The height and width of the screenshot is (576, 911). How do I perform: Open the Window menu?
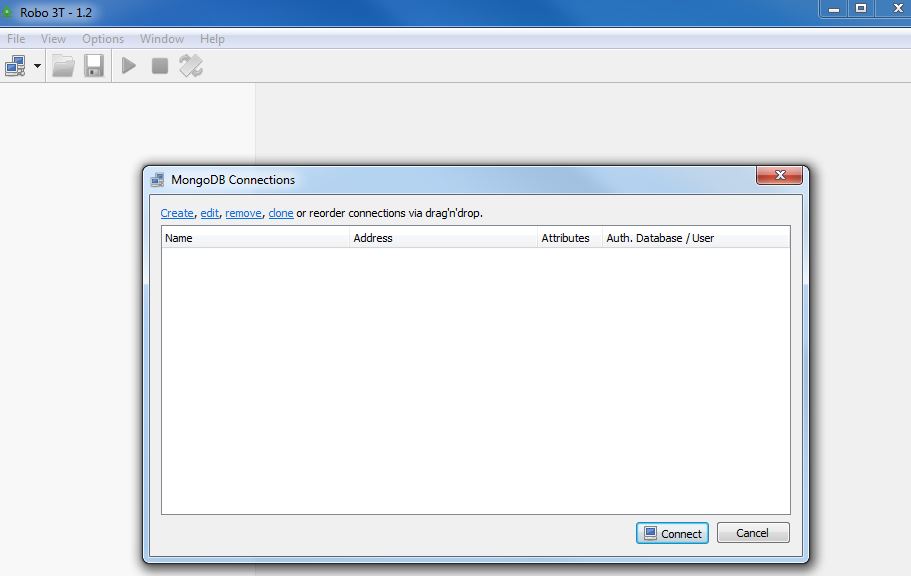pyautogui.click(x=162, y=39)
